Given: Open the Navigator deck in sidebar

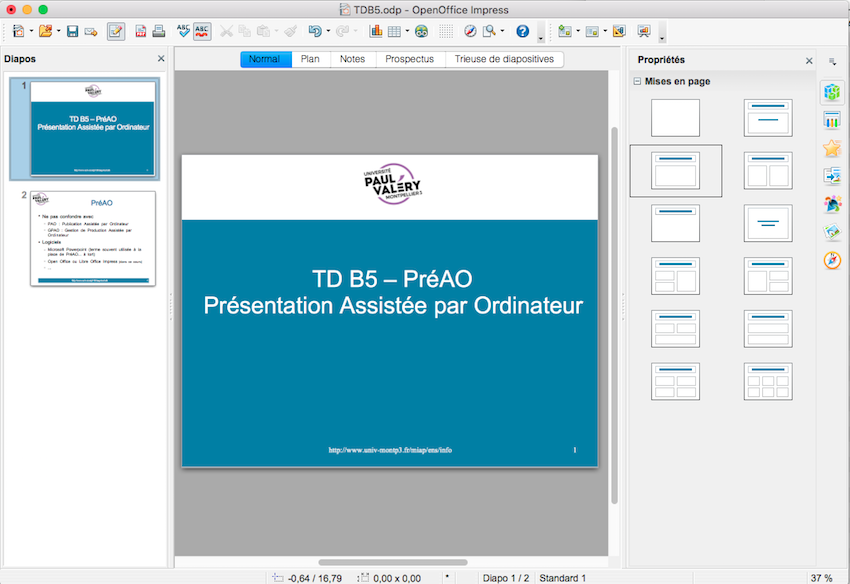Looking at the screenshot, I should tap(832, 261).
